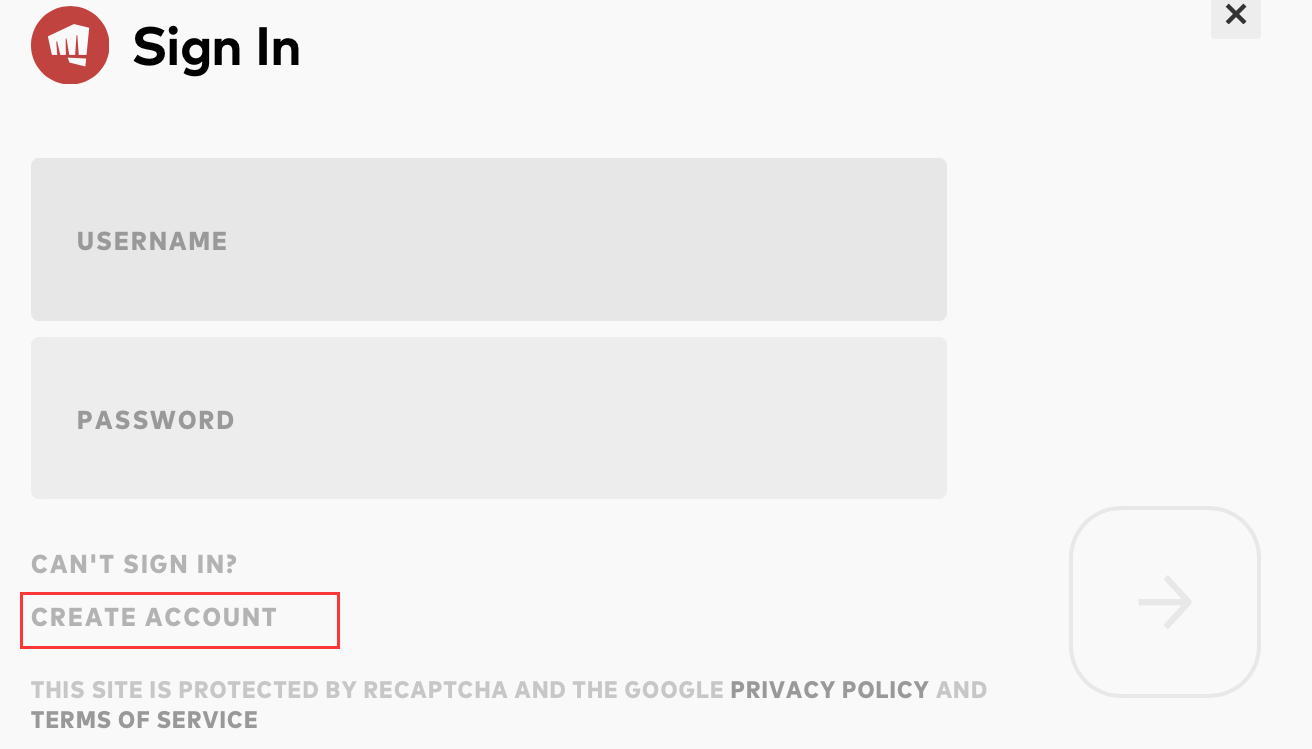Focus the Username input field
1312x749 pixels.
(x=488, y=240)
